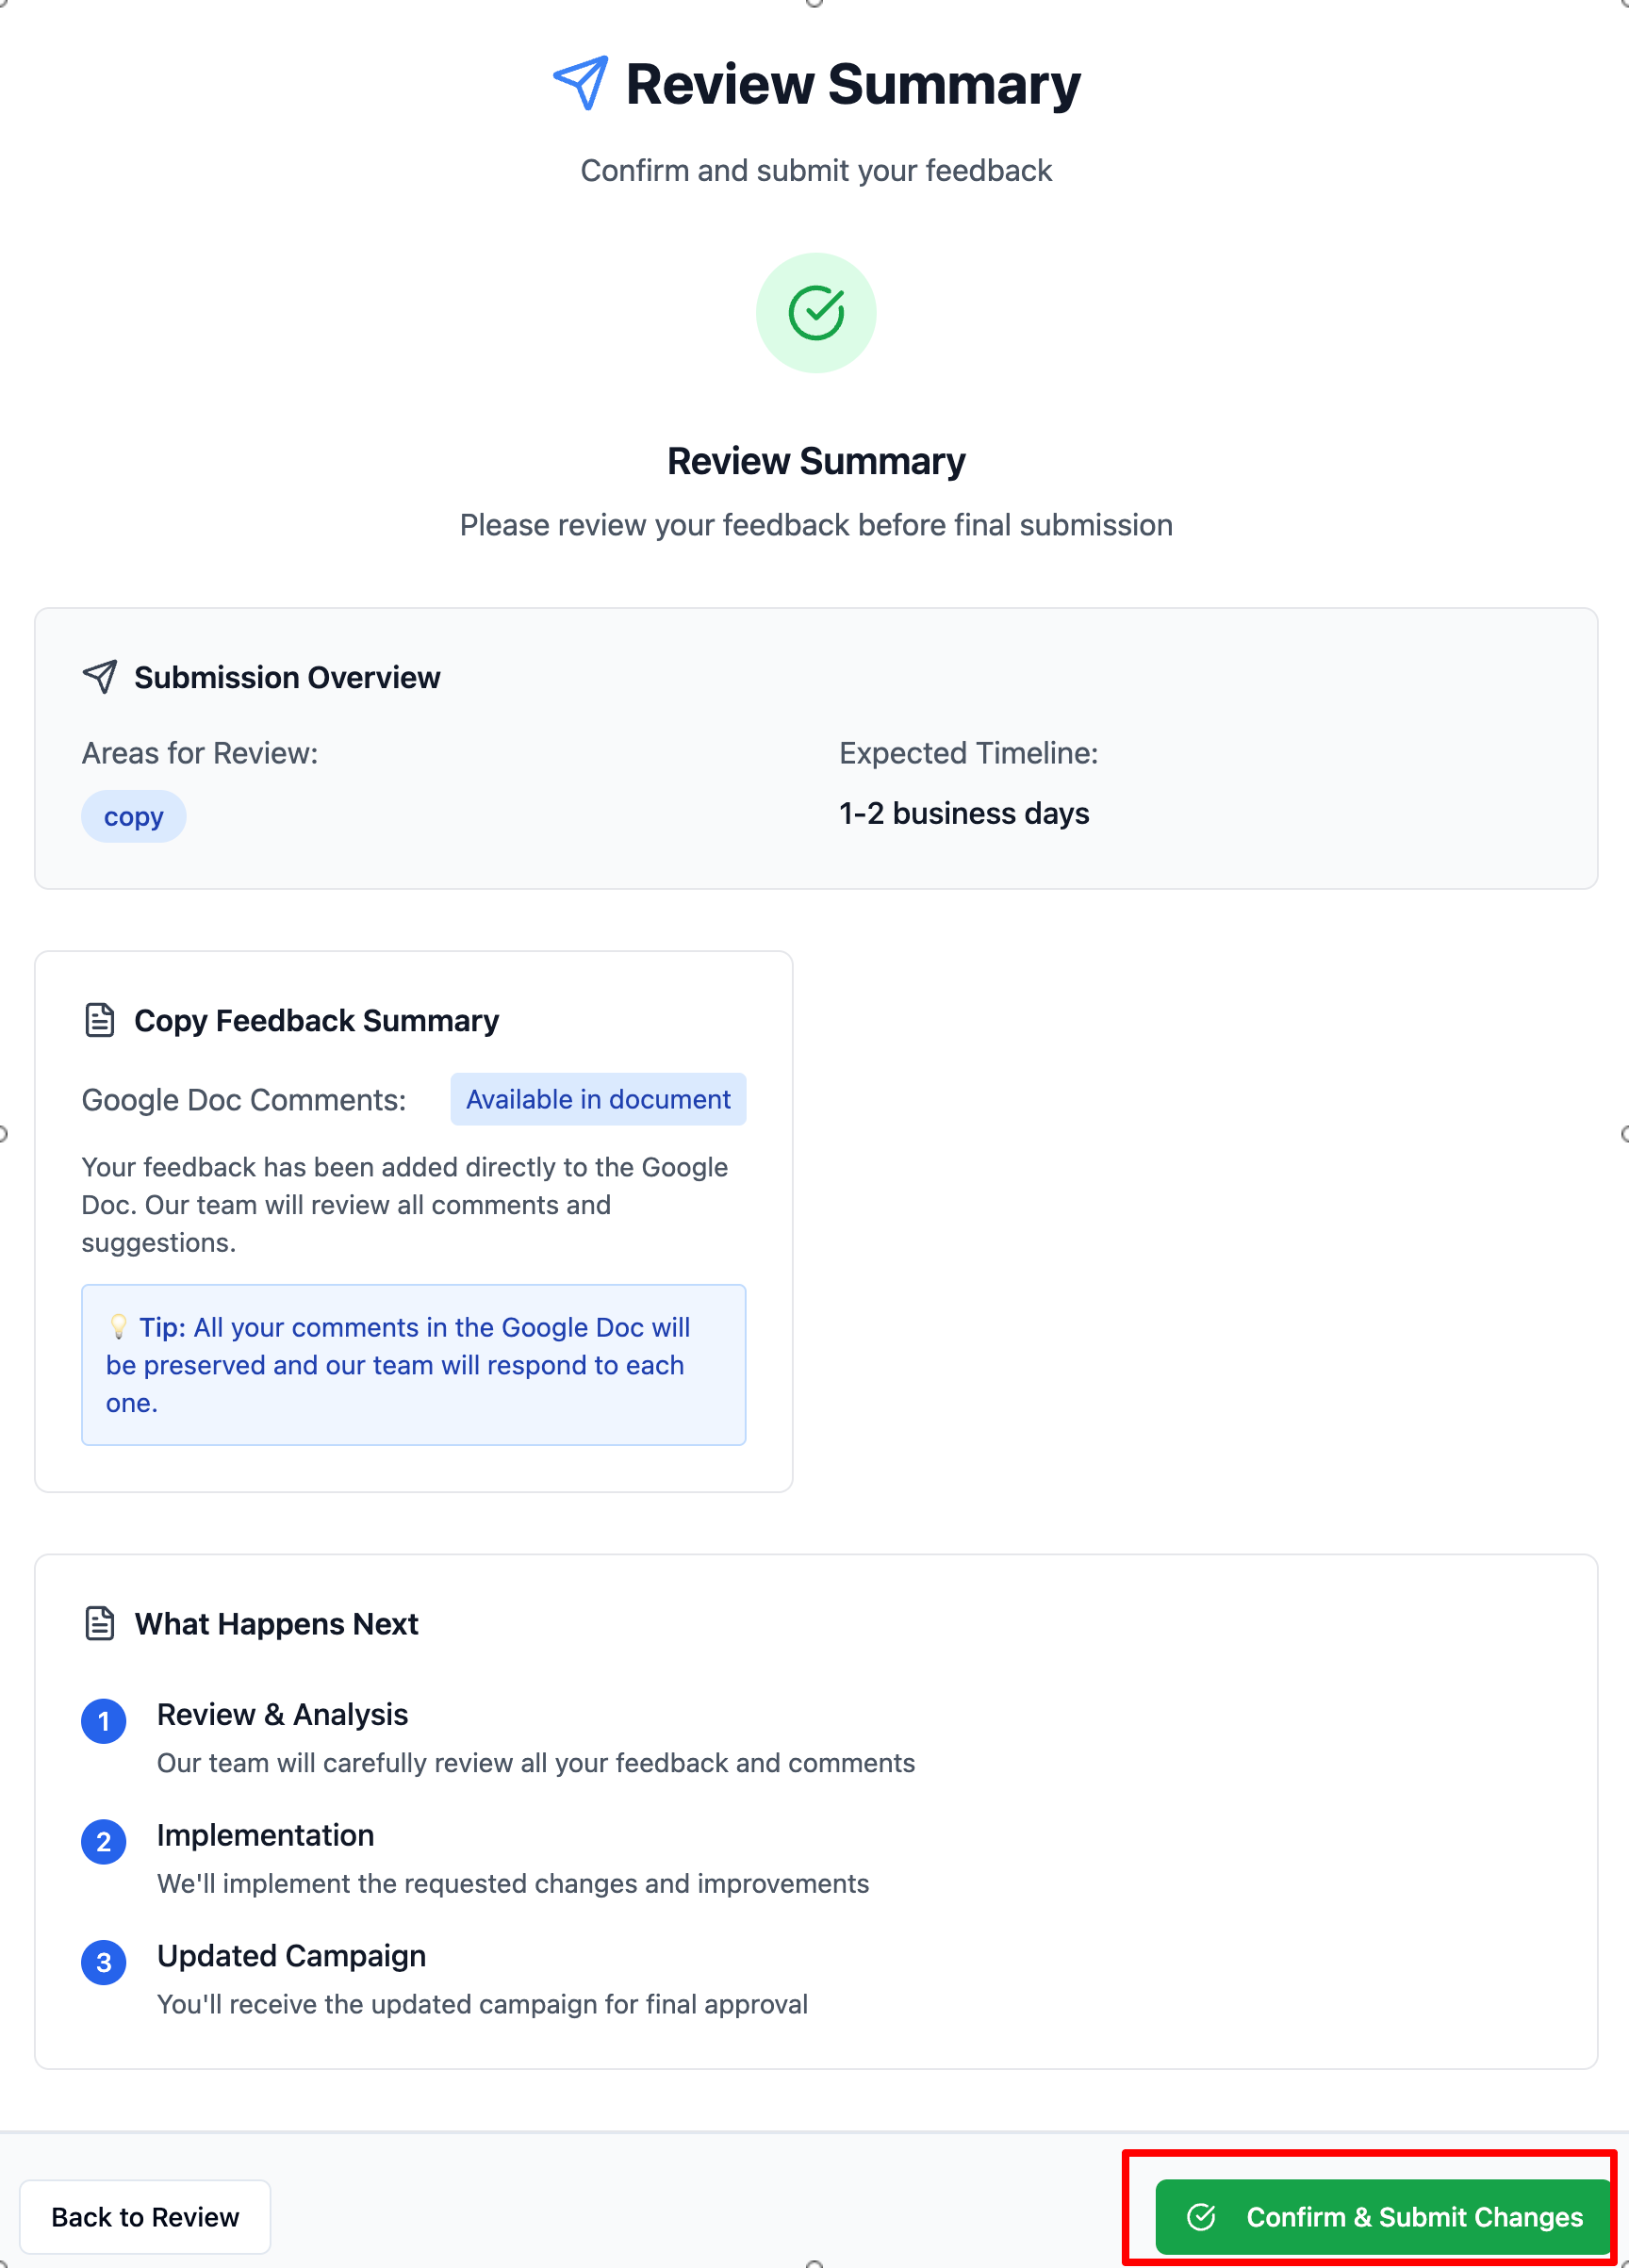Click the "Submission Overview" section heading
This screenshot has width=1629, height=2268.
tap(287, 677)
